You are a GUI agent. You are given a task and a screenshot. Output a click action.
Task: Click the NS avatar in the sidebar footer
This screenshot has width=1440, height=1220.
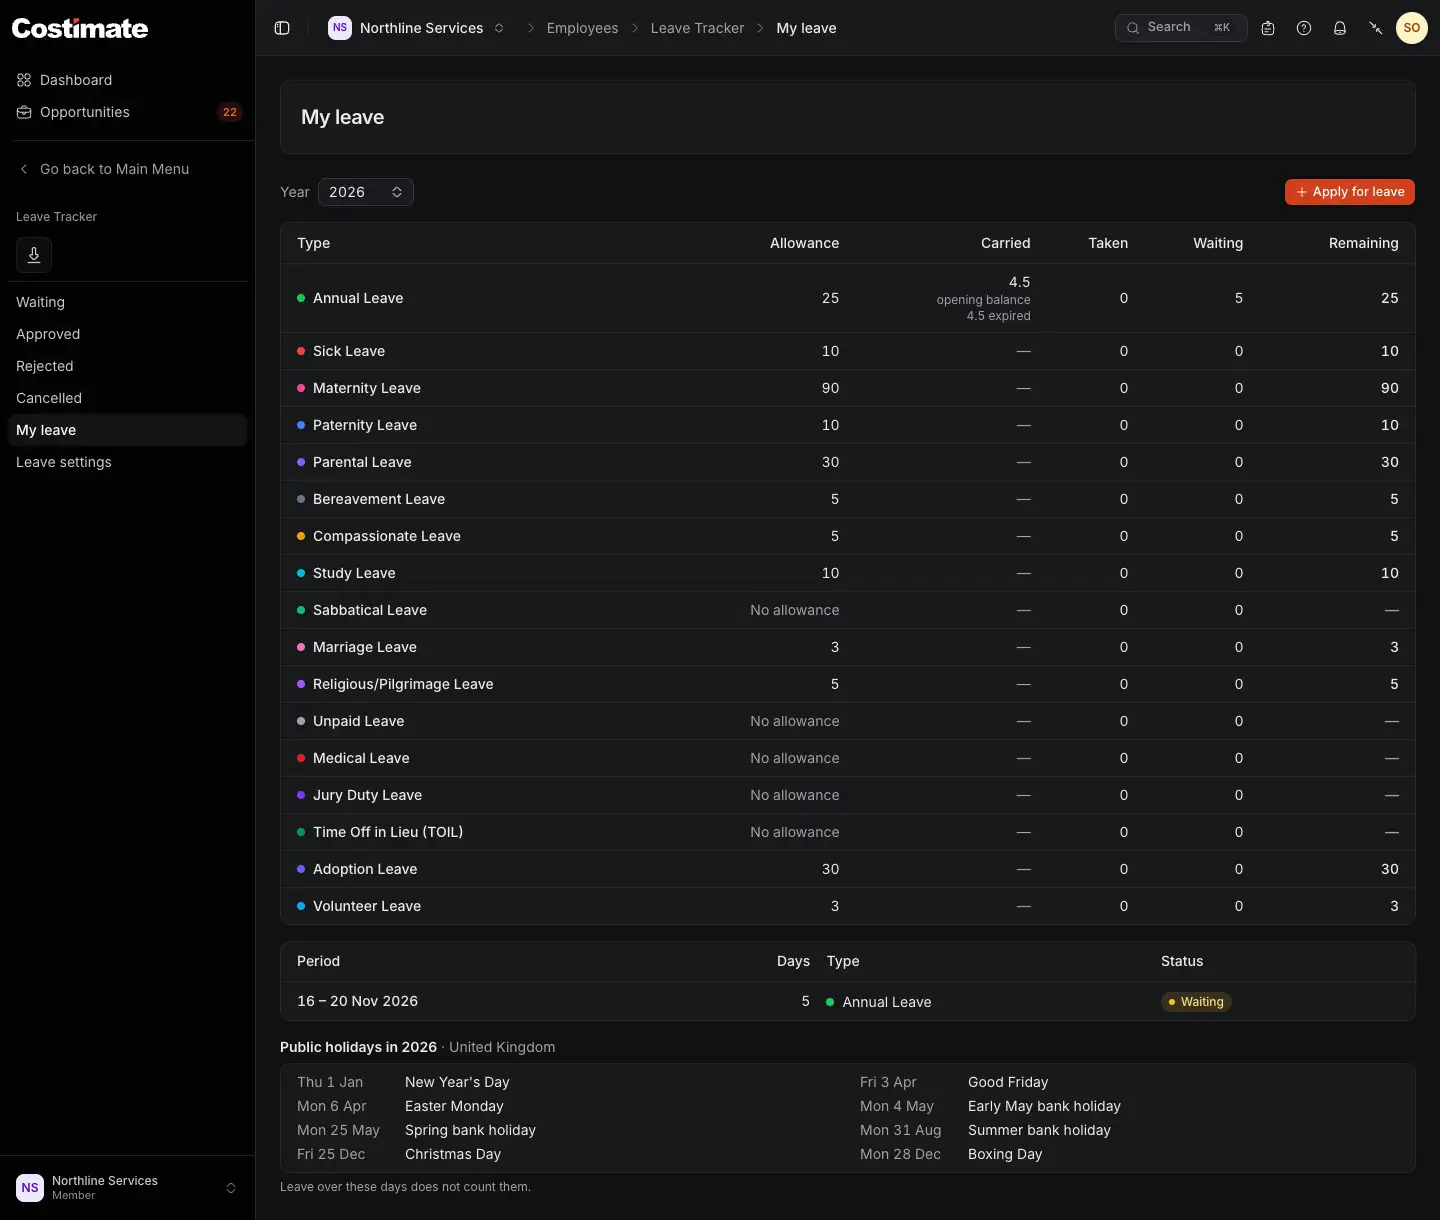tap(30, 1188)
